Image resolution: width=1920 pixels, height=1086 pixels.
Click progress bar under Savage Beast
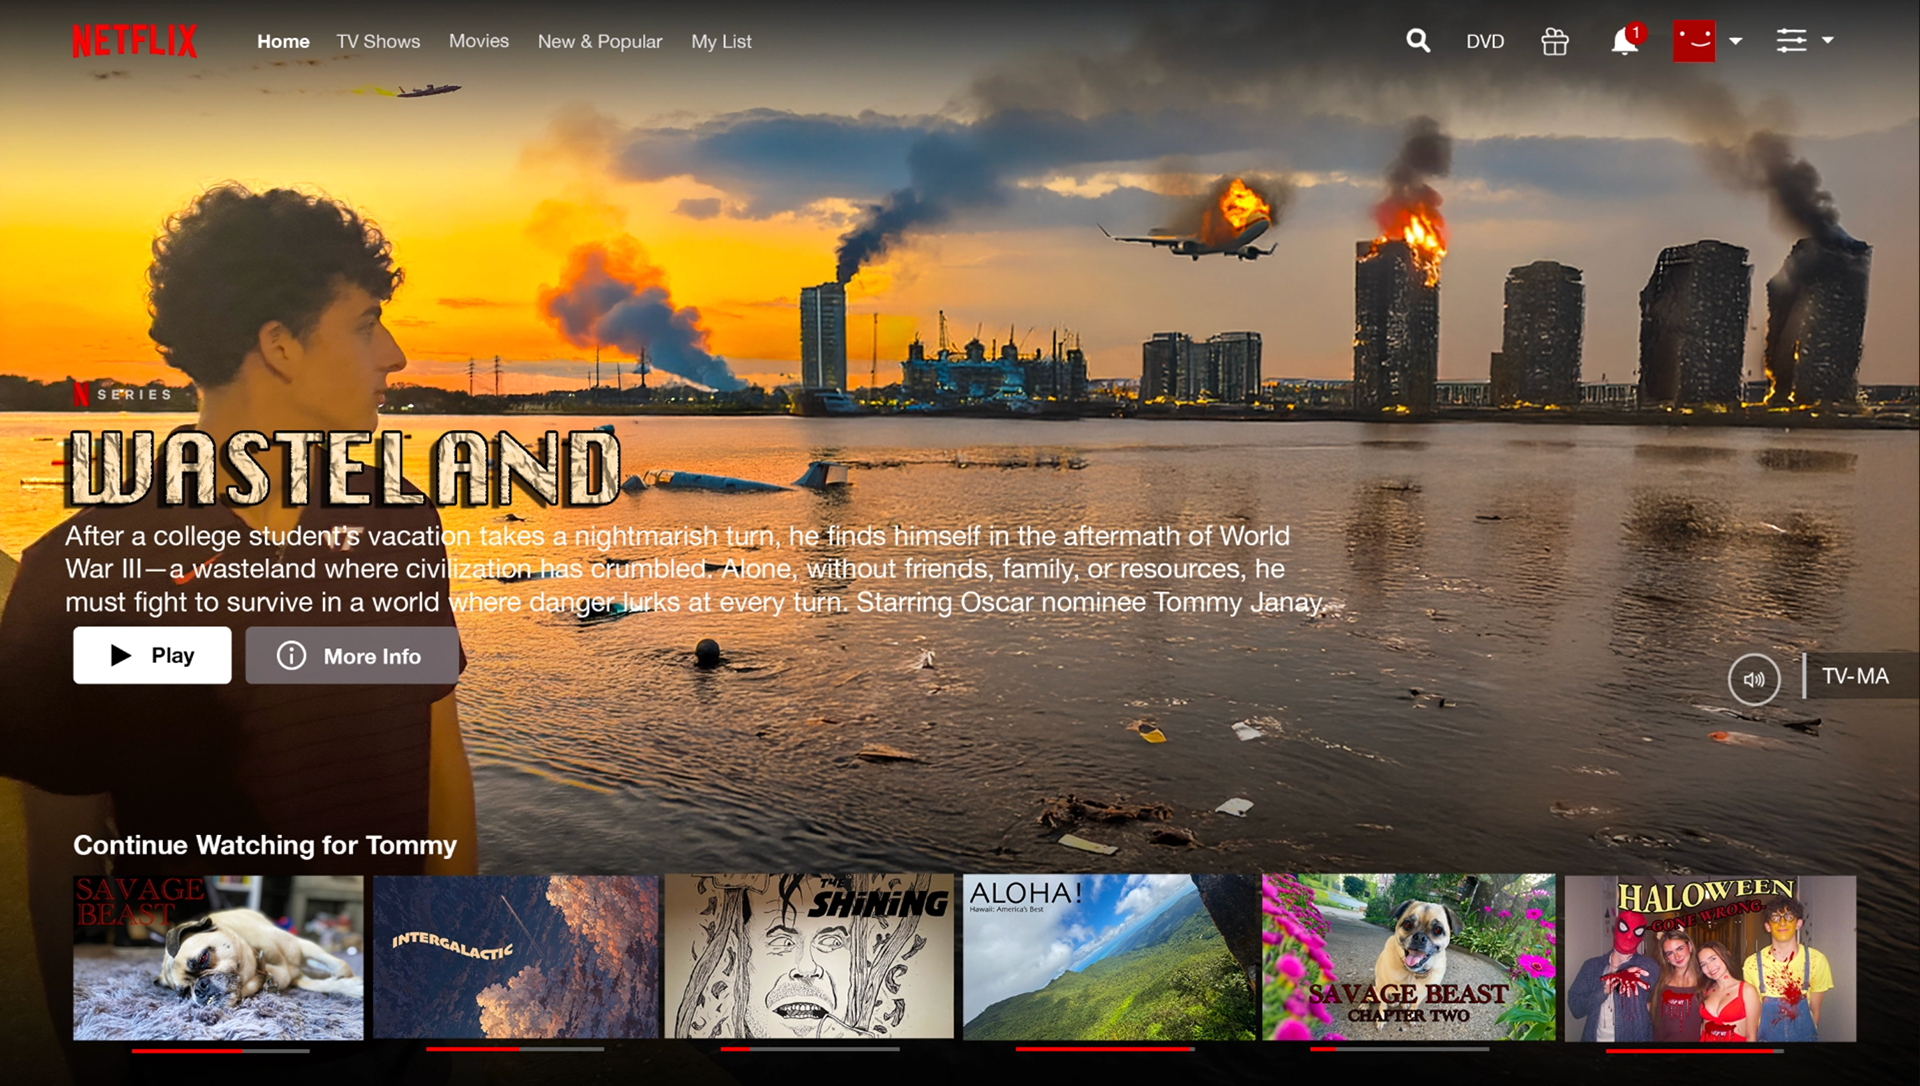220,1051
